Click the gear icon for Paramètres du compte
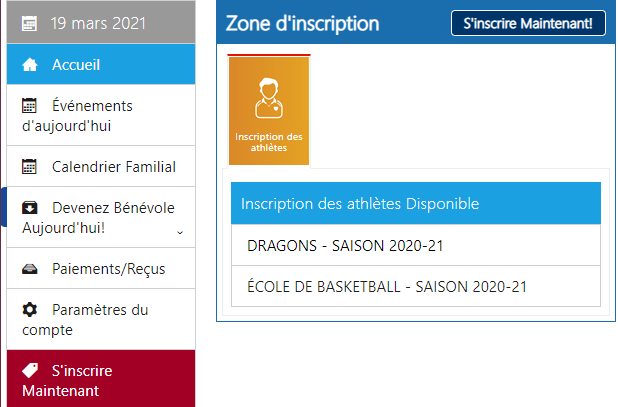Image resolution: width=618 pixels, height=407 pixels. pyautogui.click(x=30, y=310)
